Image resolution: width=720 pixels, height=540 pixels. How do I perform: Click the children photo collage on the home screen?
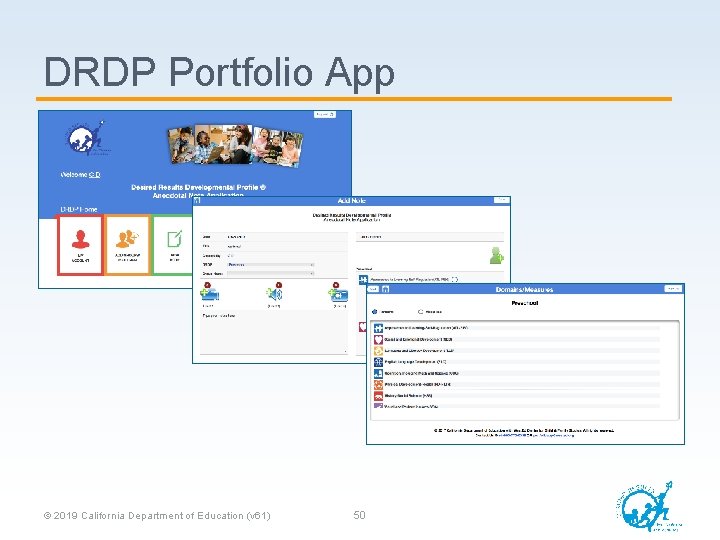pos(235,145)
